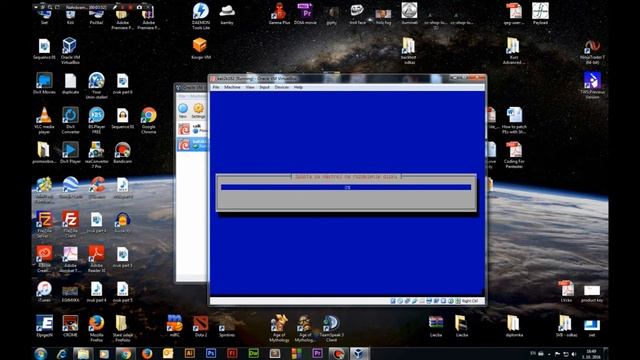Launch Premiere Pro from the taskbar
The image size is (640, 360).
(317, 353)
